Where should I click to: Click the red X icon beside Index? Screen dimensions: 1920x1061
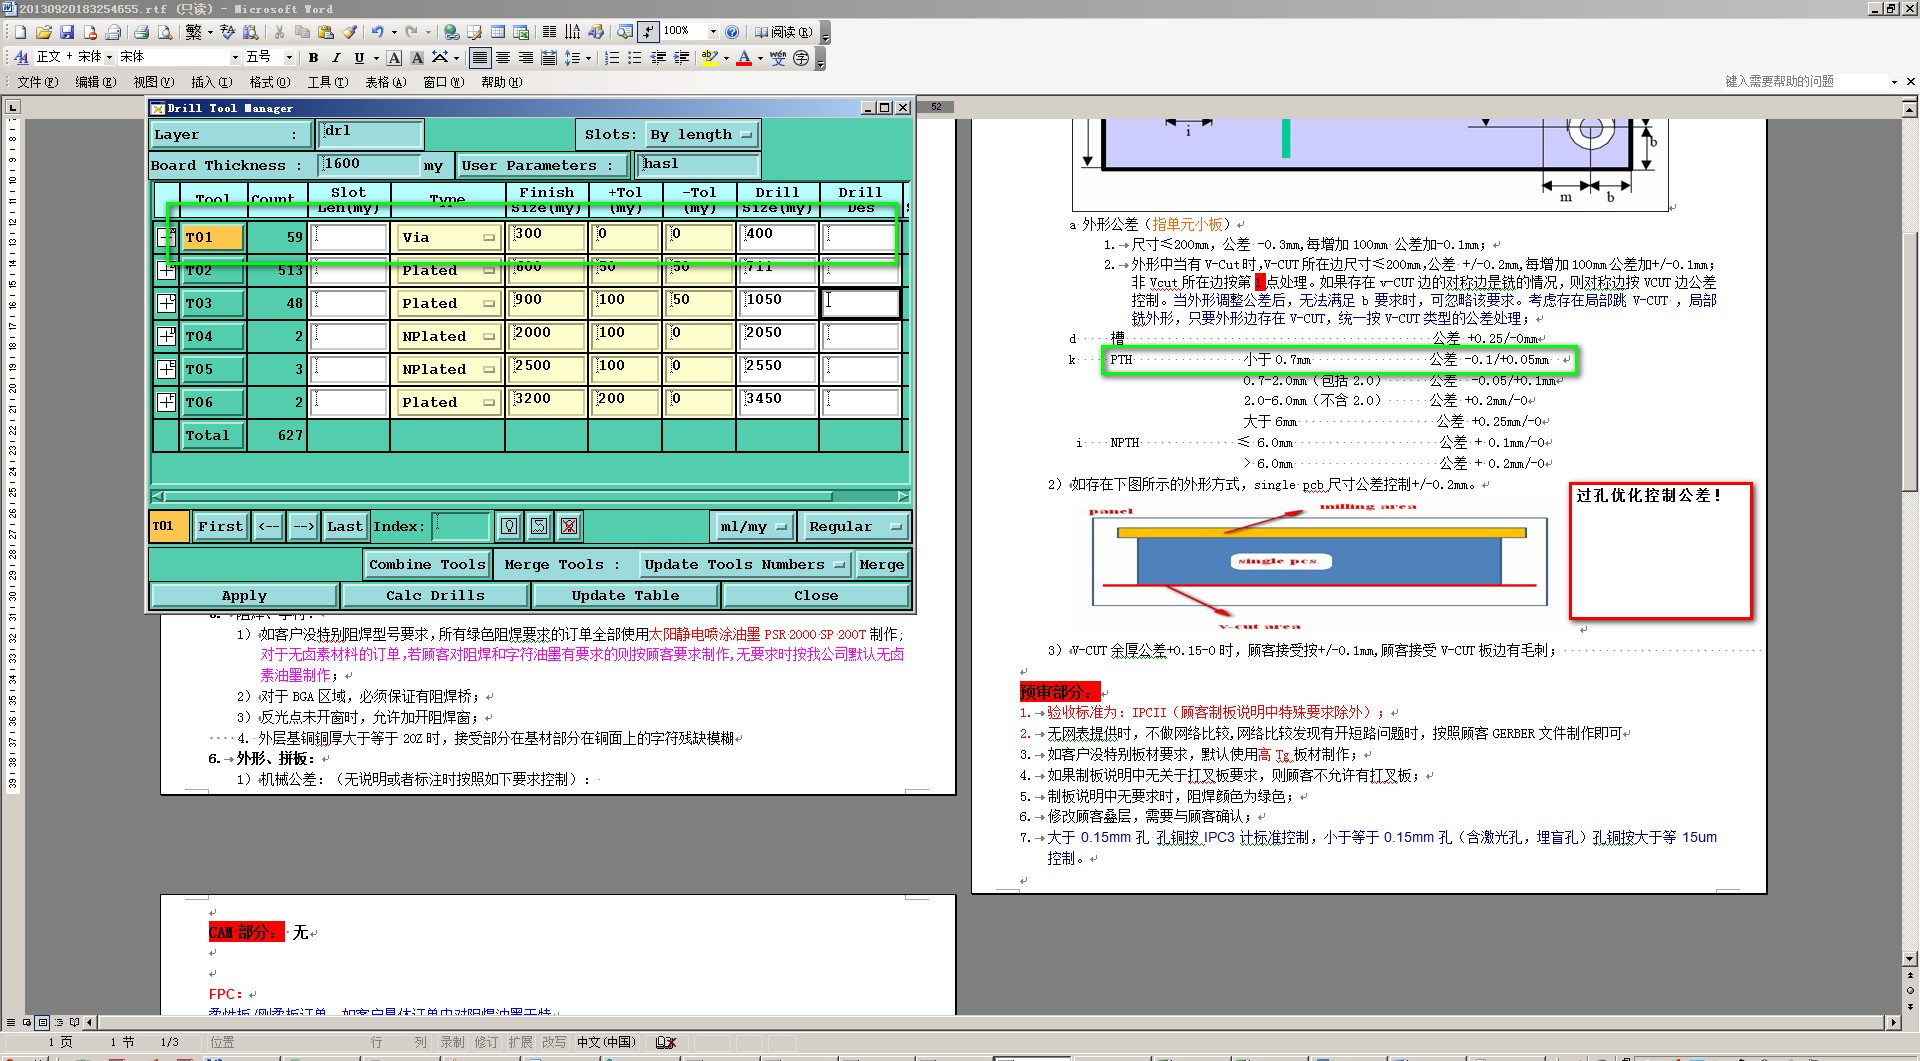[569, 526]
